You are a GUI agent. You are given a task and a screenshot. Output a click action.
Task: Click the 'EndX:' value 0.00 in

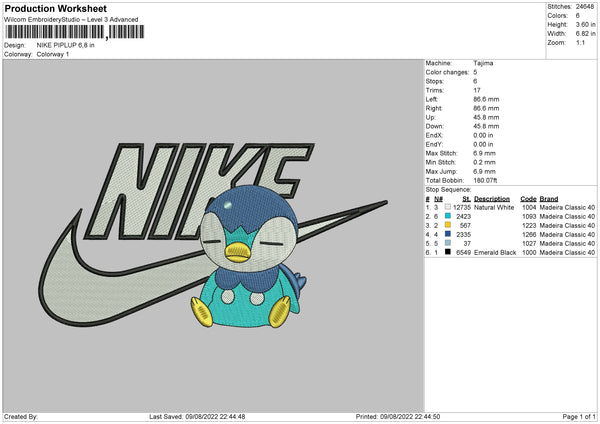[x=483, y=135]
